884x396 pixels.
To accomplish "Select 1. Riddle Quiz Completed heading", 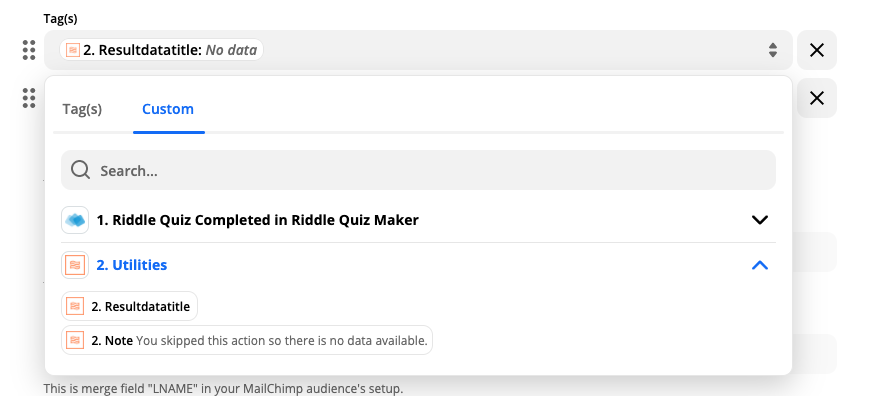I will tap(258, 220).
